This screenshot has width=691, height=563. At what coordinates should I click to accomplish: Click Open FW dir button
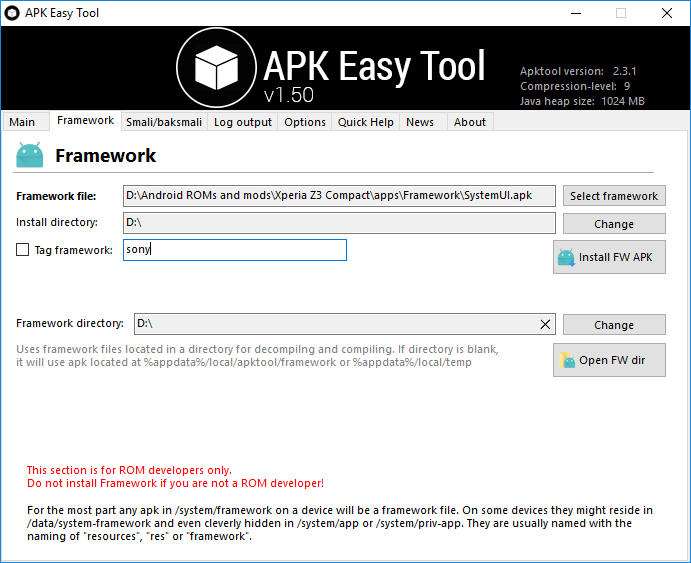click(x=609, y=360)
